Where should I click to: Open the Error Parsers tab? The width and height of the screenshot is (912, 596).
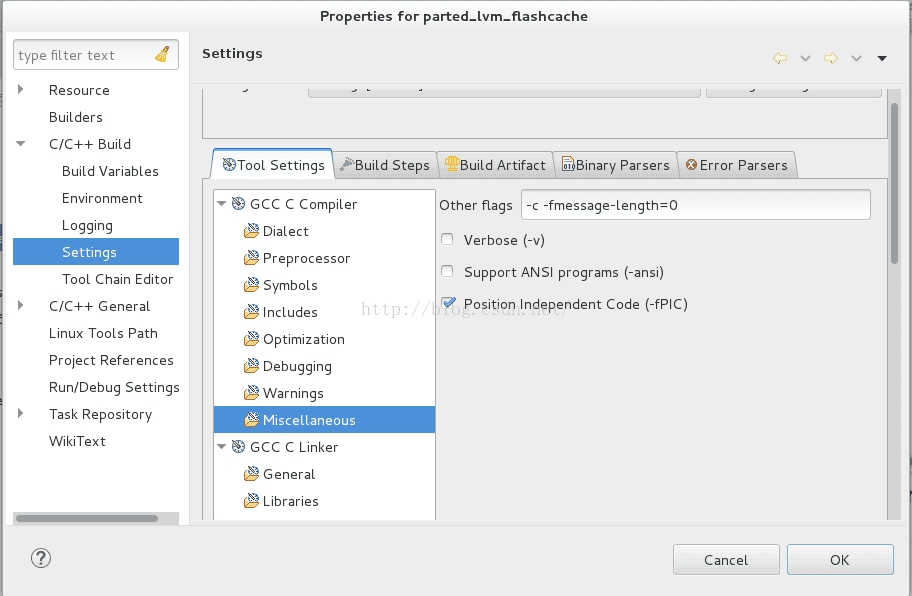(736, 165)
